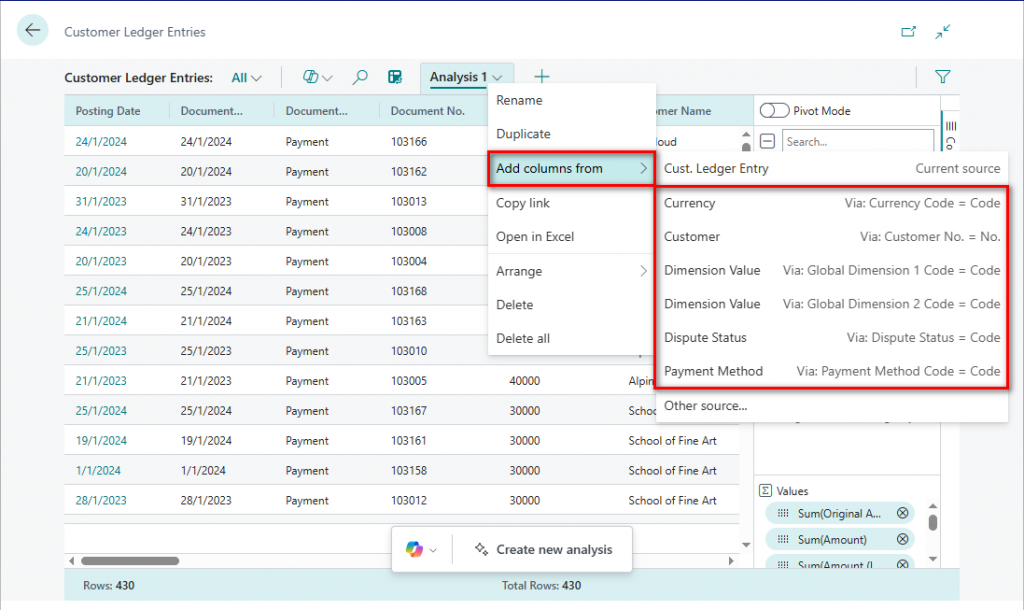This screenshot has width=1024, height=610.
Task: Open the Analysis 1 tab dropdown chevron
Action: (x=498, y=77)
